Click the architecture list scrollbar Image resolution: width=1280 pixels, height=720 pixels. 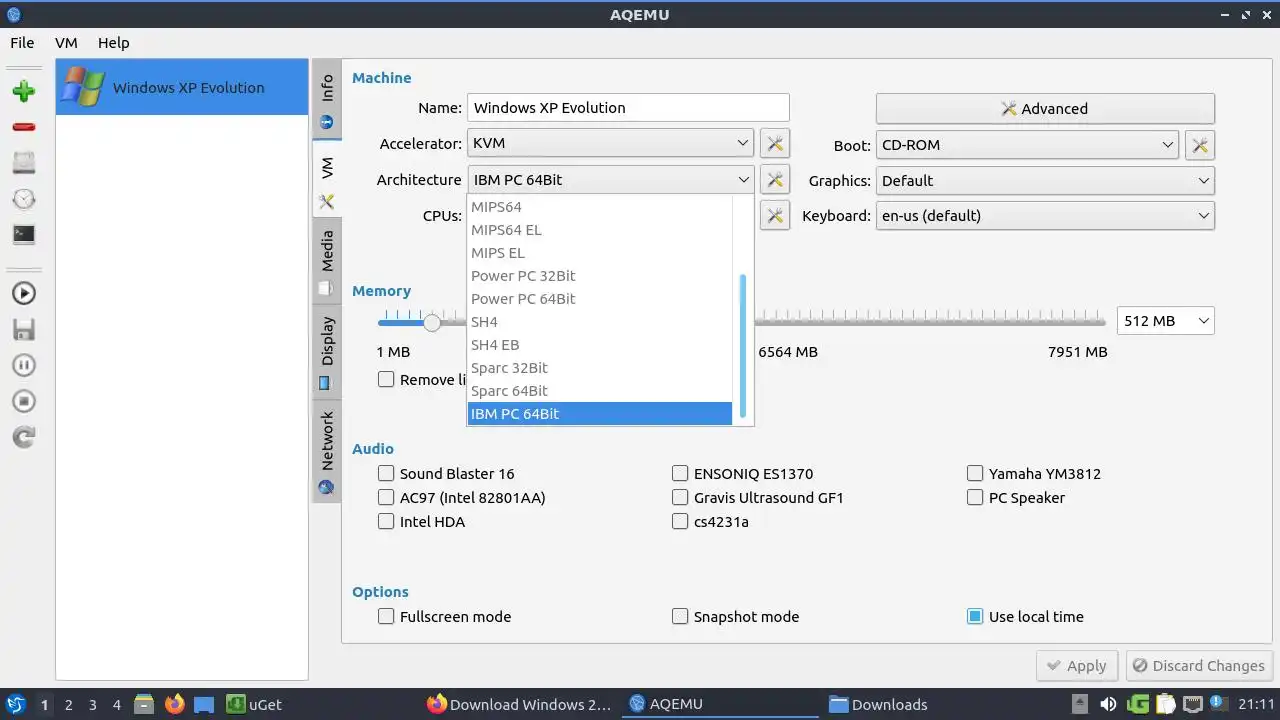point(743,347)
